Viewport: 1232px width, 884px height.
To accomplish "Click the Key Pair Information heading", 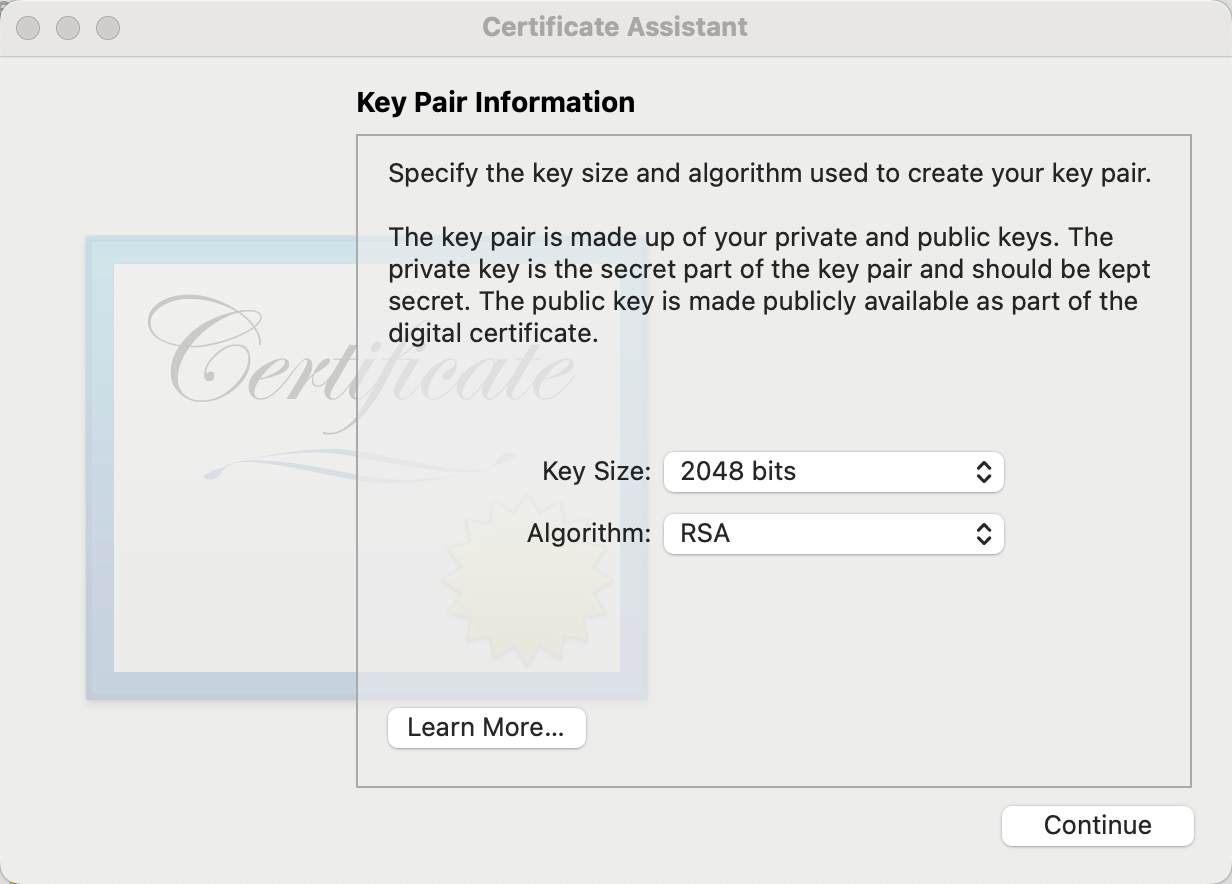I will (x=496, y=102).
